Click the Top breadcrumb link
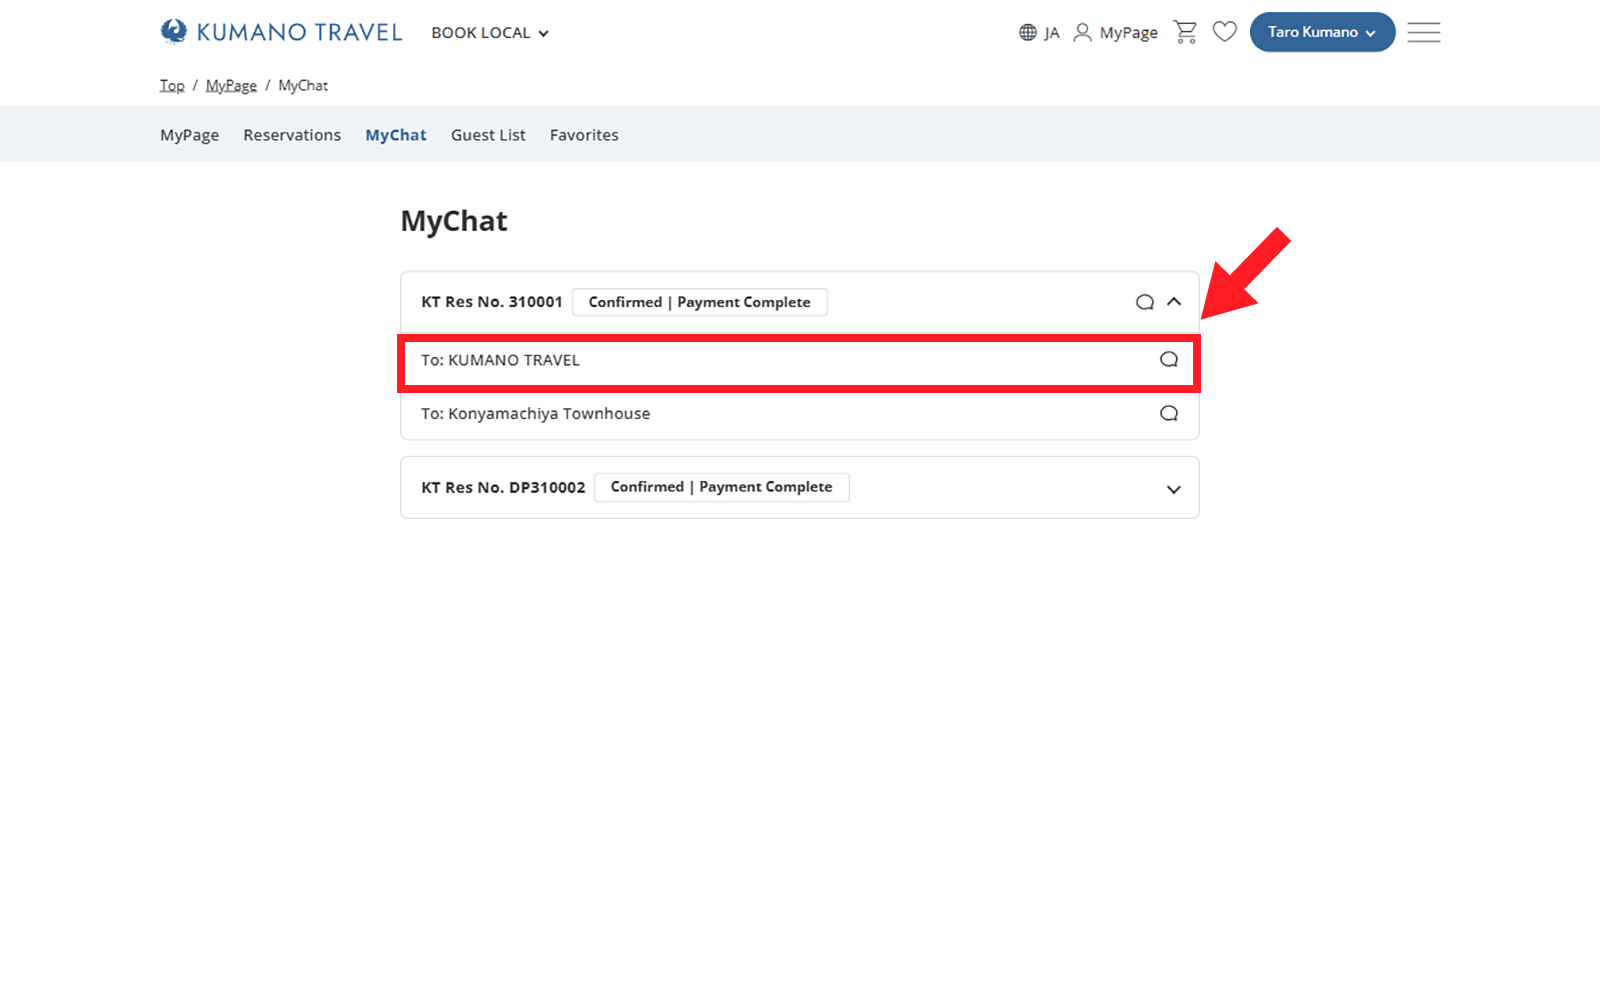Viewport: 1600px width, 1000px height. [172, 86]
